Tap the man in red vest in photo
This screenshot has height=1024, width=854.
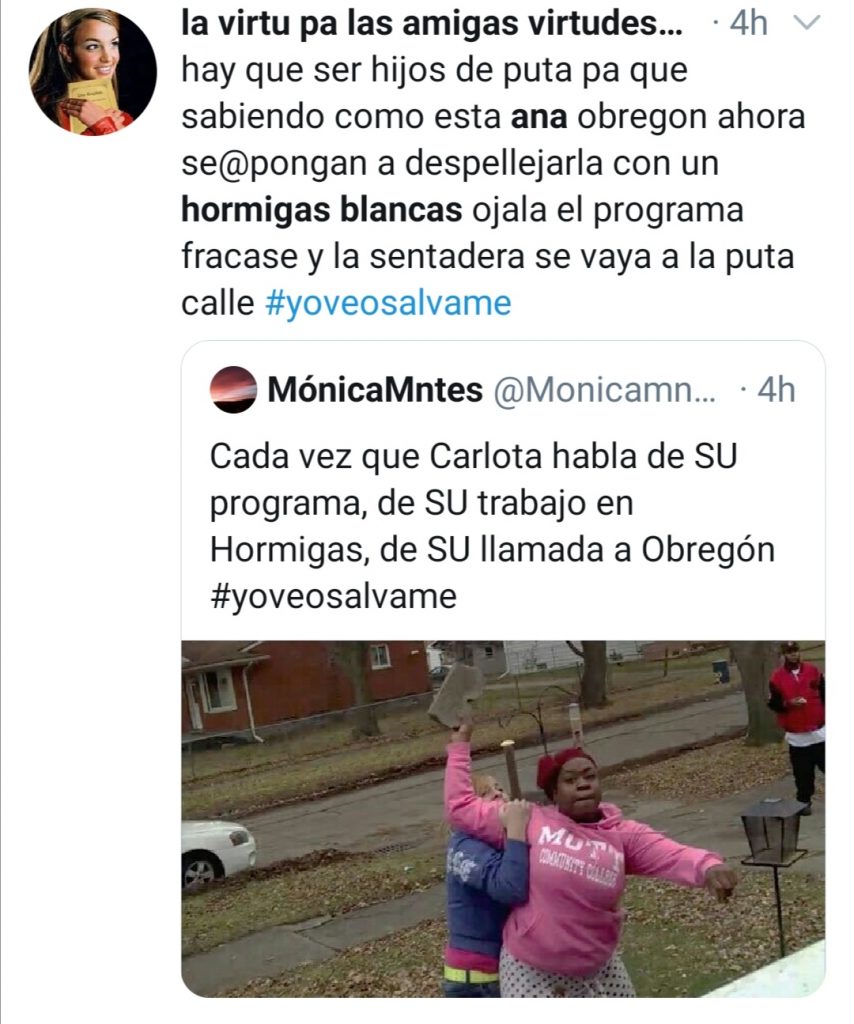pyautogui.click(x=798, y=725)
